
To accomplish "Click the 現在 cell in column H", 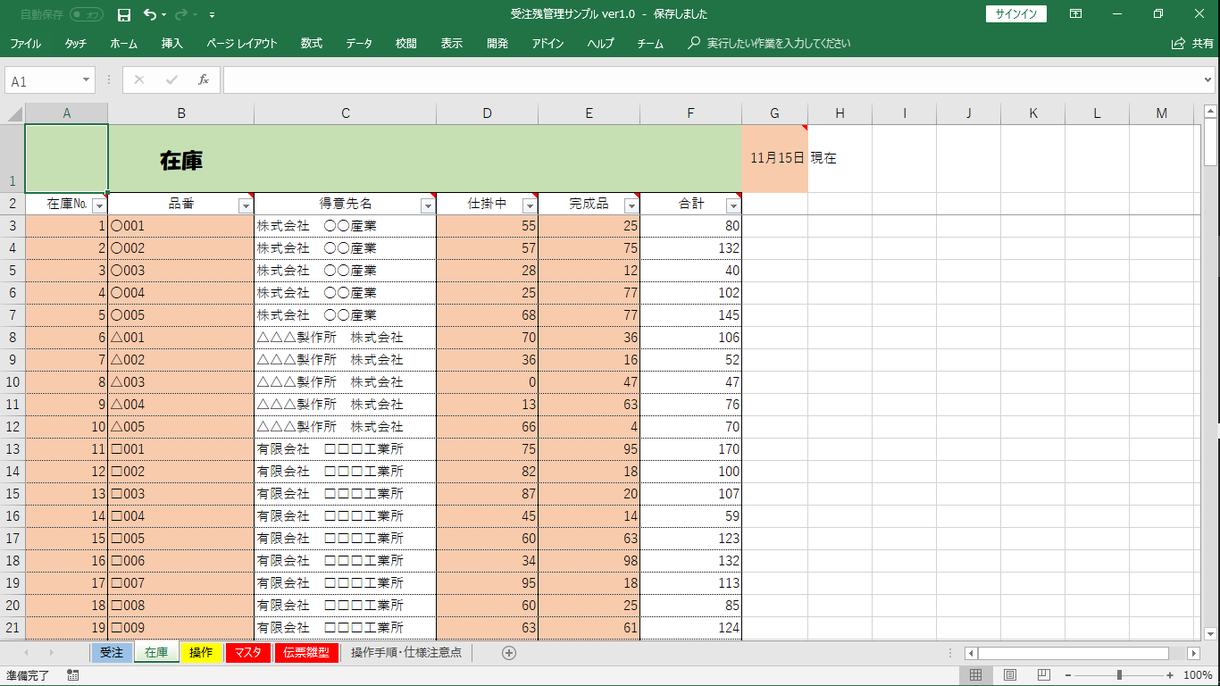I will click(840, 158).
